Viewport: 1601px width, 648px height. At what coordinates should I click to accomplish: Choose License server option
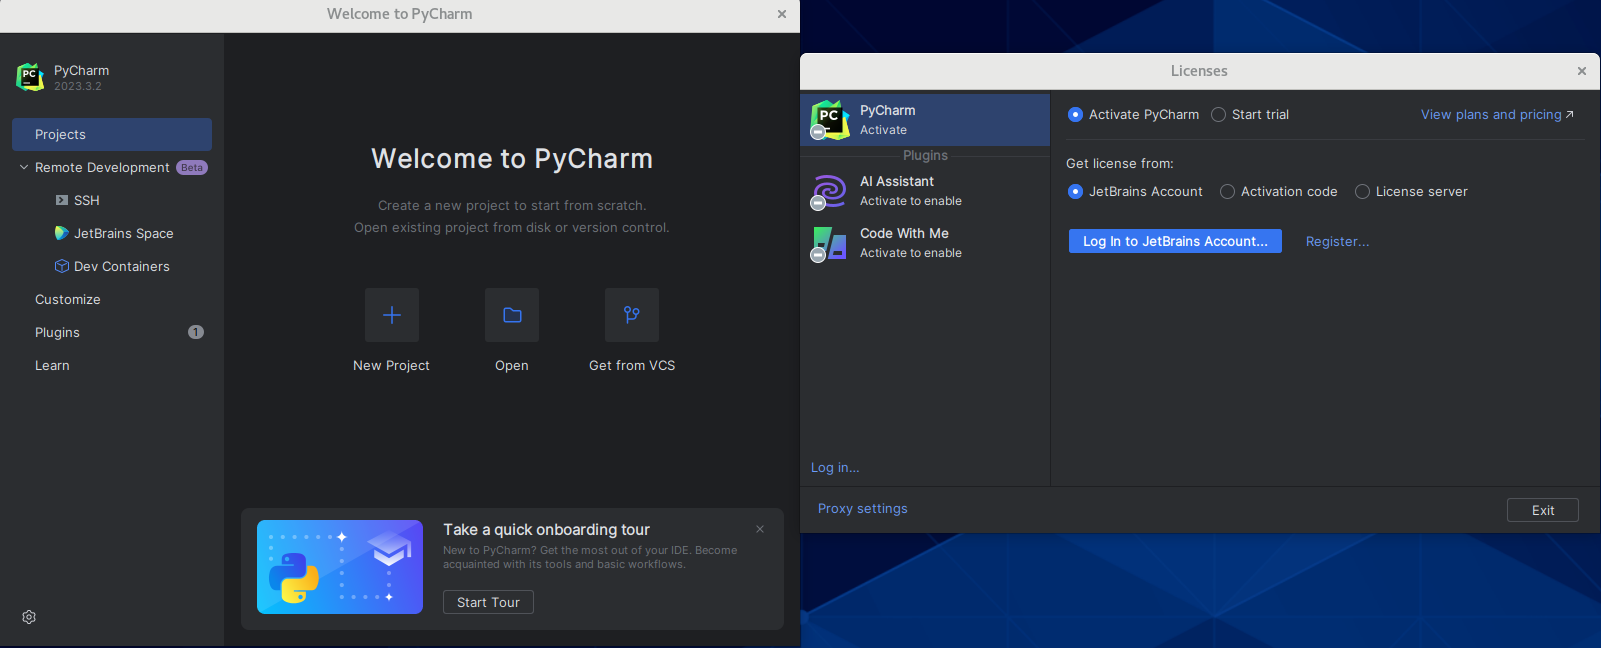click(1362, 192)
